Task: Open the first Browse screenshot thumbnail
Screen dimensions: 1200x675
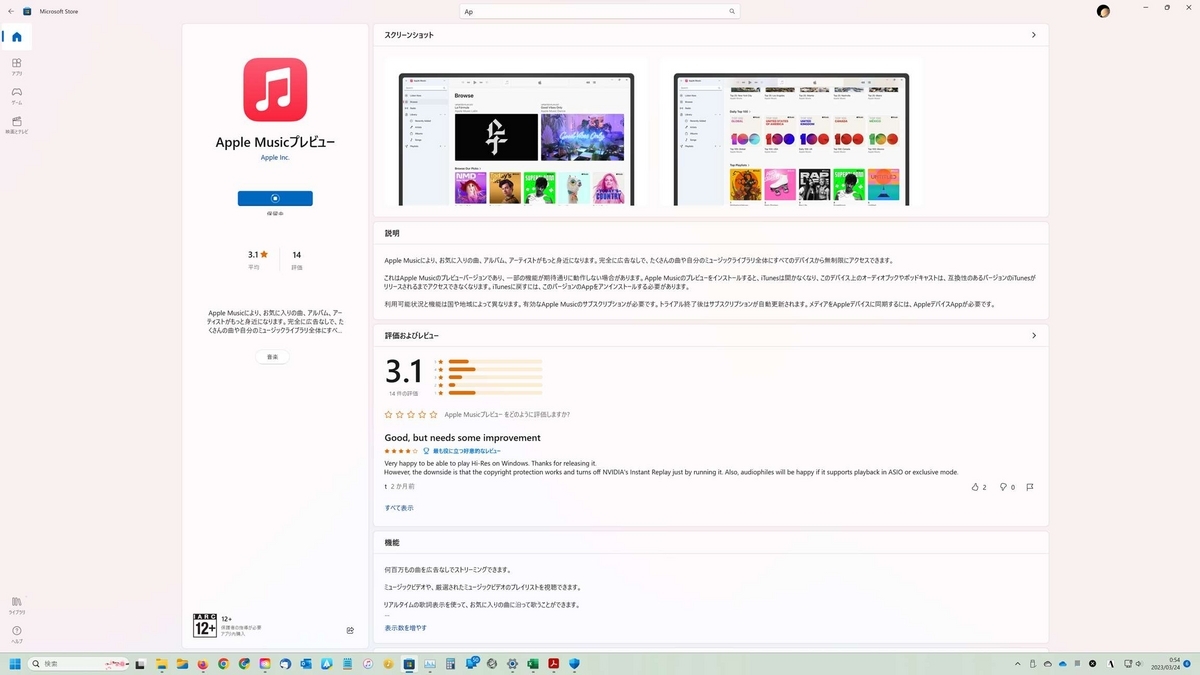Action: point(515,139)
